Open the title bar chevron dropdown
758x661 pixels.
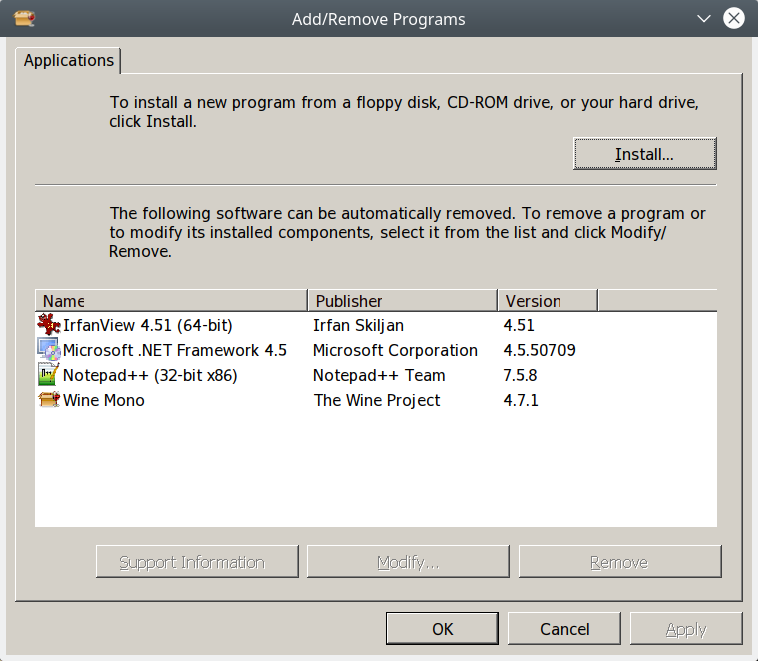pyautogui.click(x=704, y=18)
